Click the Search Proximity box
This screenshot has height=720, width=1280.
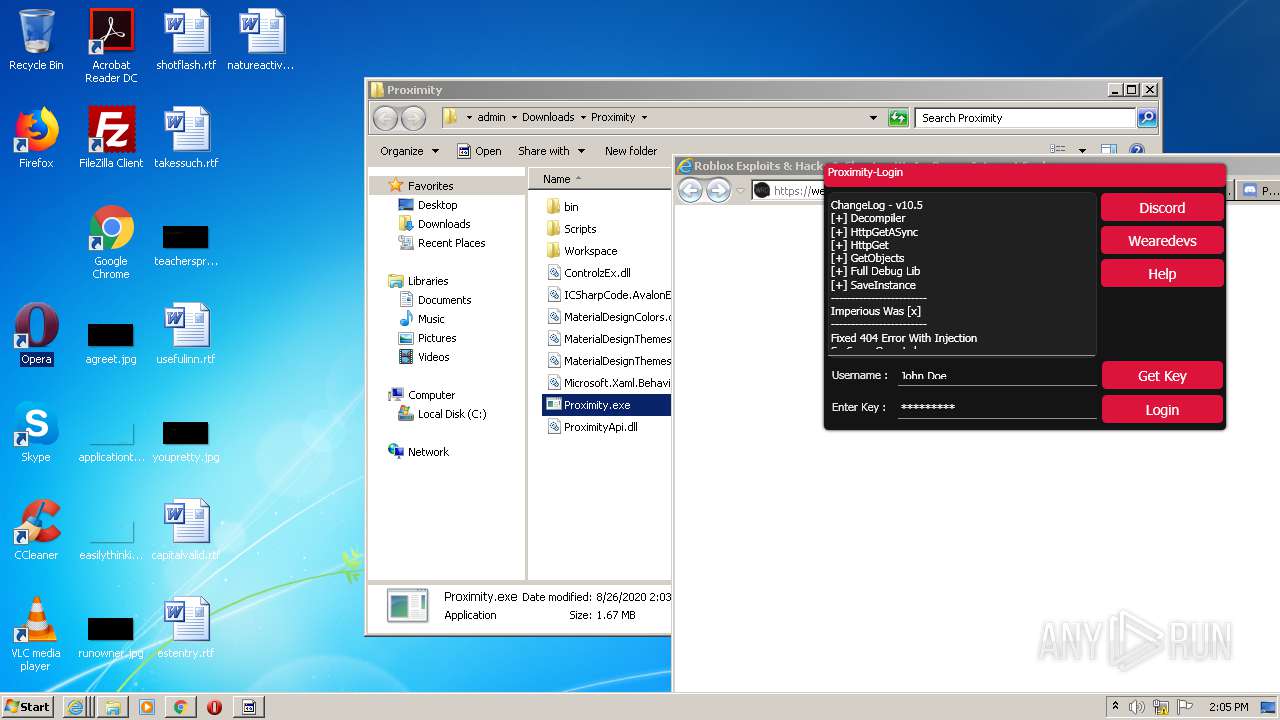[1026, 118]
